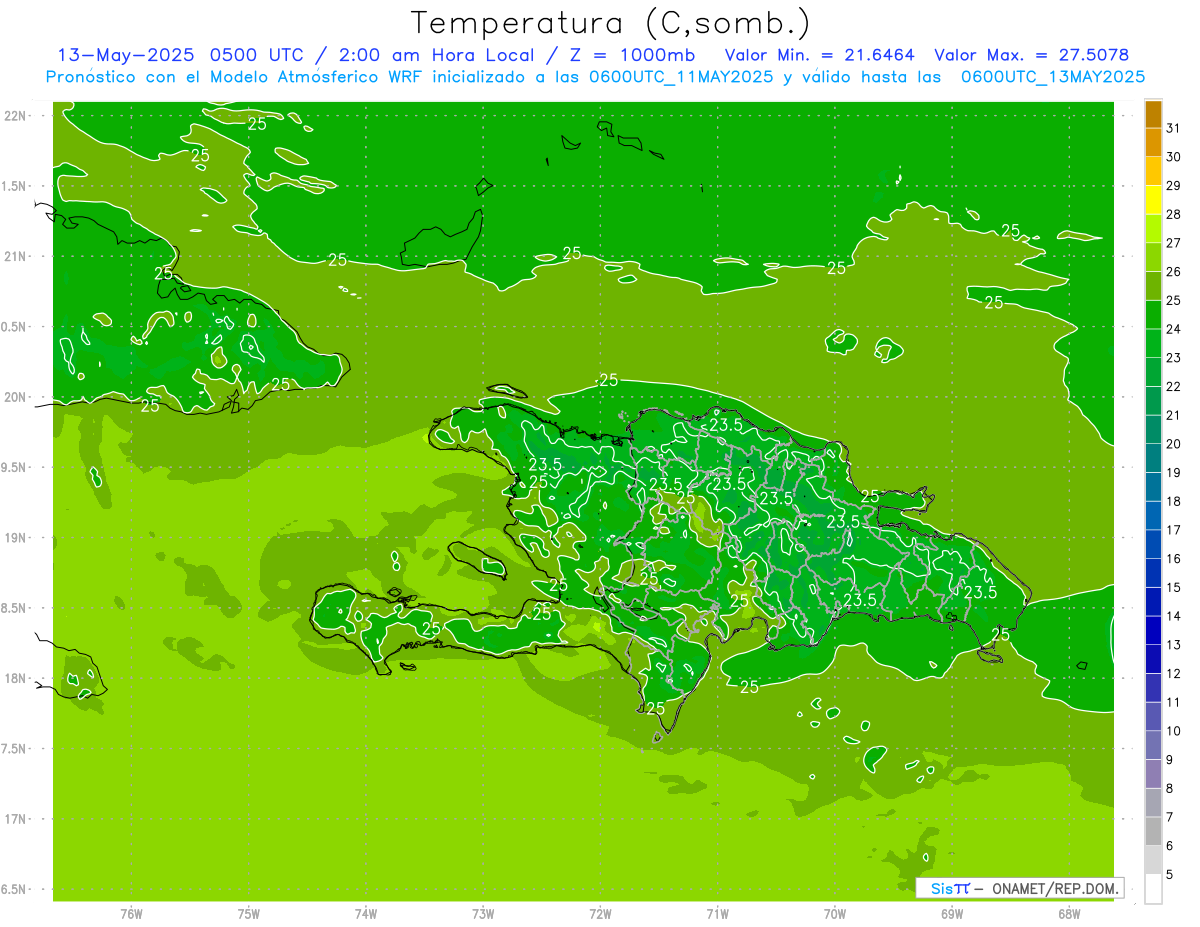Click the '21N' latitude axis label
This screenshot has height=927, width=1200.
[16, 256]
